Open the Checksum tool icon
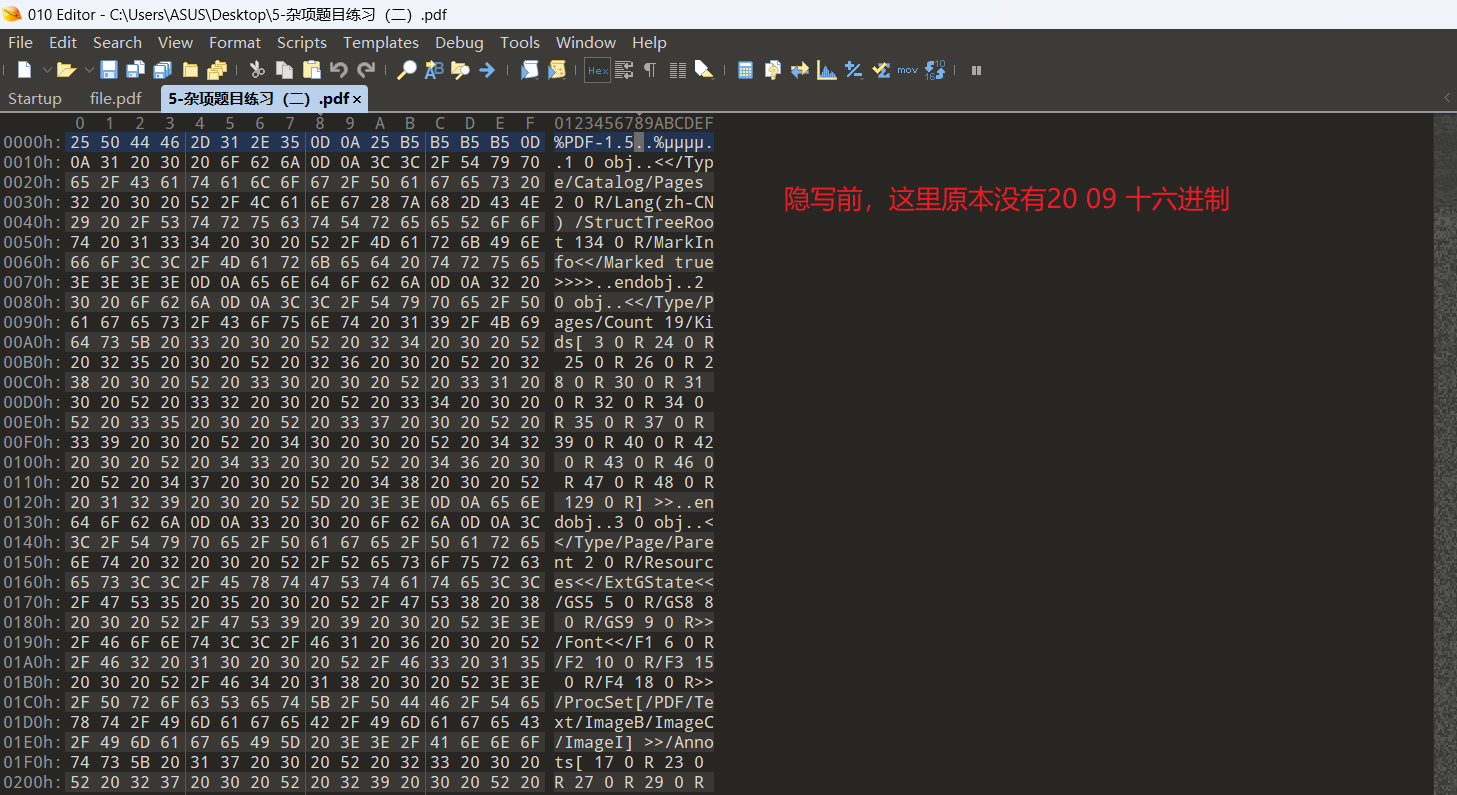Viewport: 1457px width, 795px height. pyautogui.click(x=881, y=70)
